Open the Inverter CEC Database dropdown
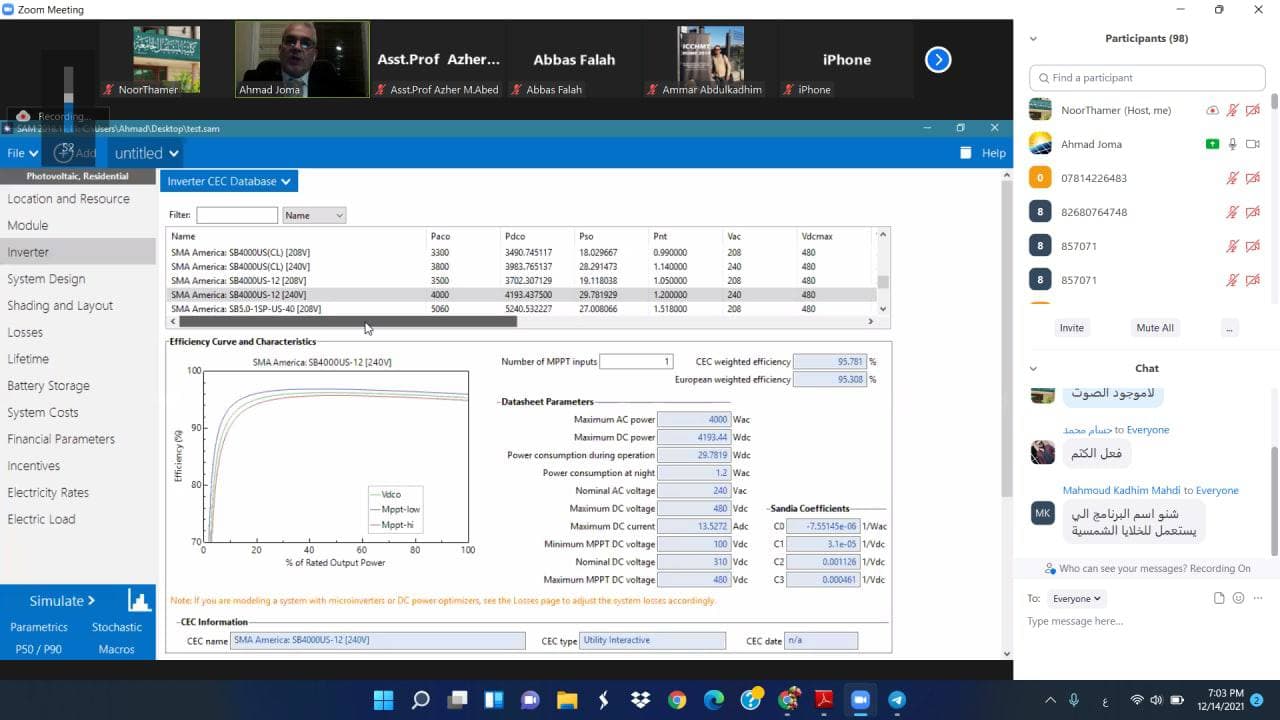Viewport: 1280px width, 720px height. point(229,181)
